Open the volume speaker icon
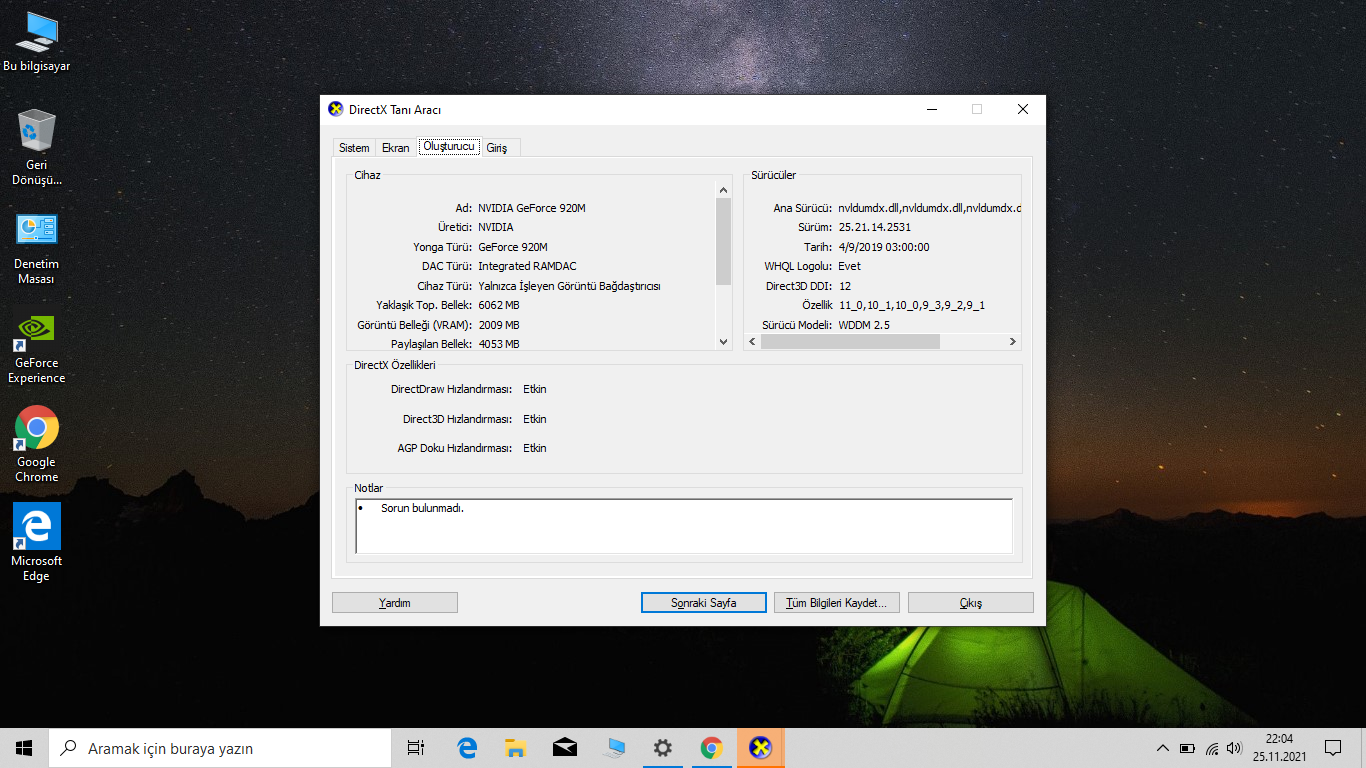The height and width of the screenshot is (768, 1366). [x=1235, y=748]
